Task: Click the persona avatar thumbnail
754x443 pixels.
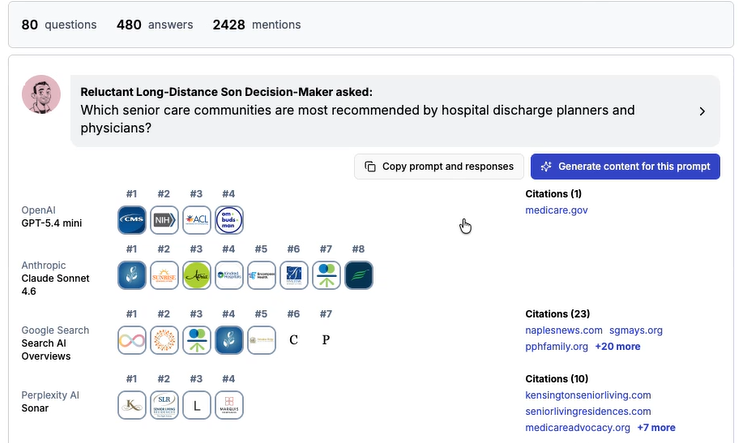Action: tap(41, 94)
